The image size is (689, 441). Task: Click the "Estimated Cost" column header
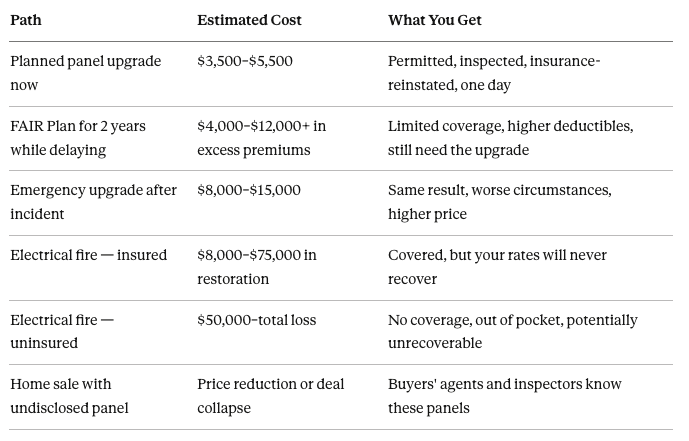pos(249,20)
